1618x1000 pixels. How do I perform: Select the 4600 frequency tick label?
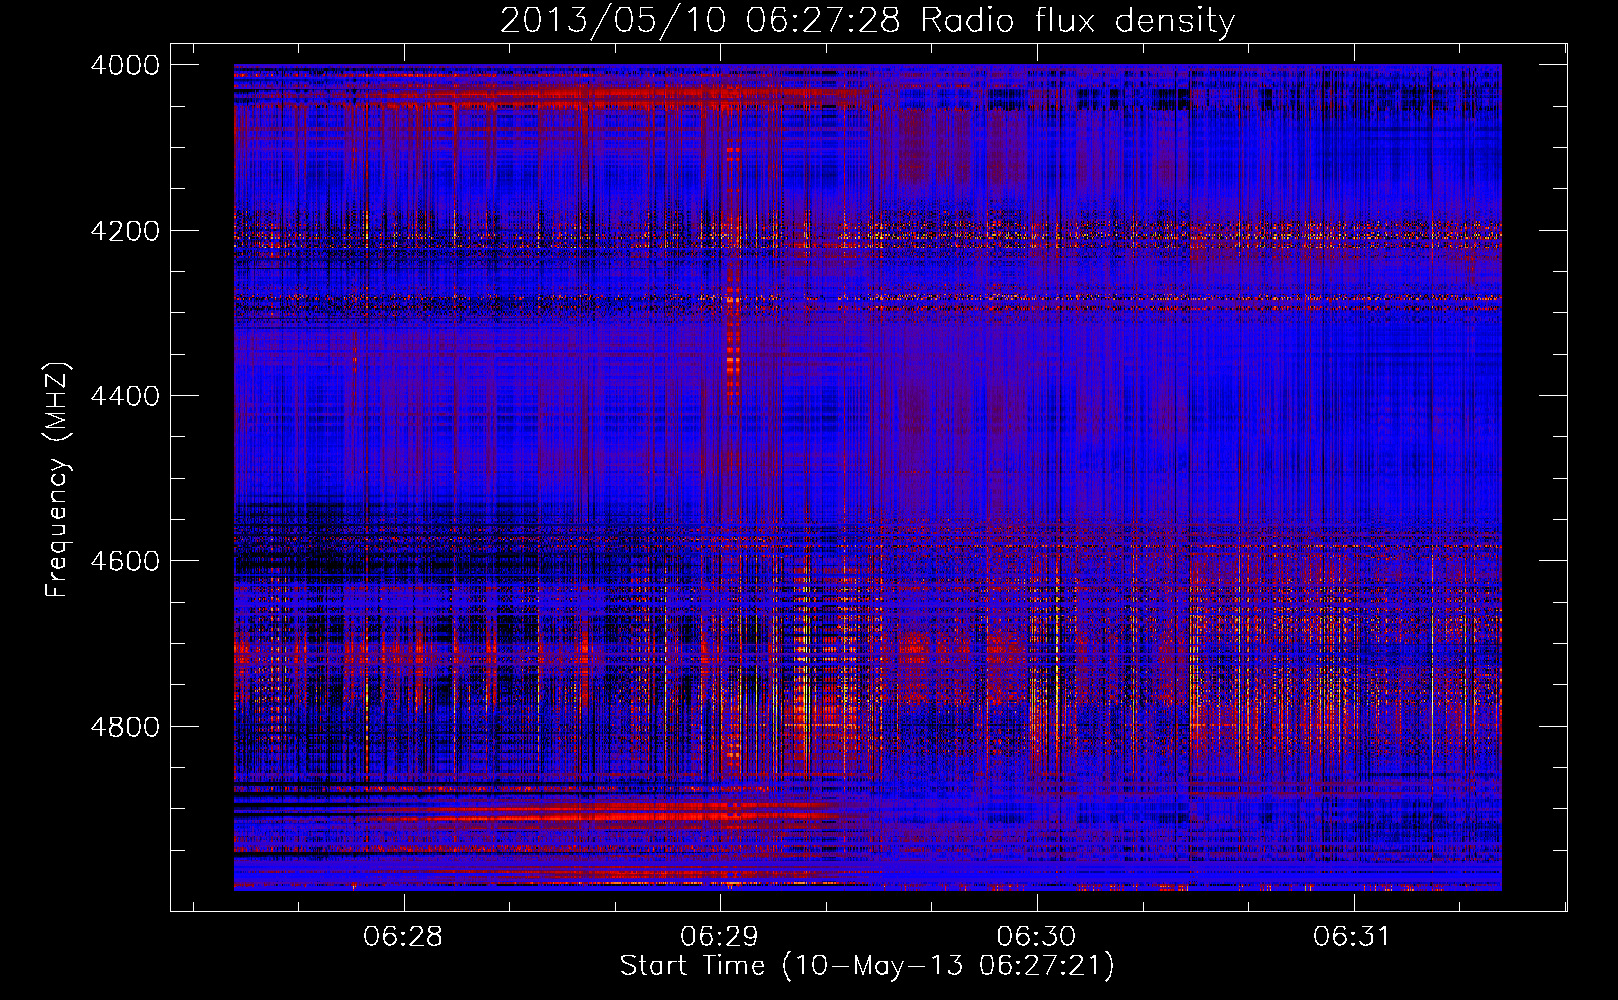click(125, 561)
